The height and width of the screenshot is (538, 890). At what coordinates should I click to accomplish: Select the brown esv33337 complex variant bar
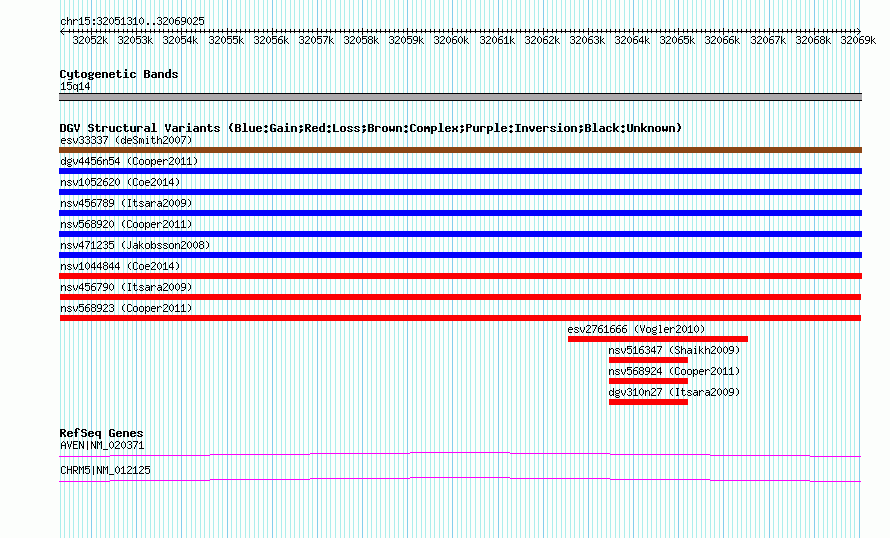coord(460,150)
